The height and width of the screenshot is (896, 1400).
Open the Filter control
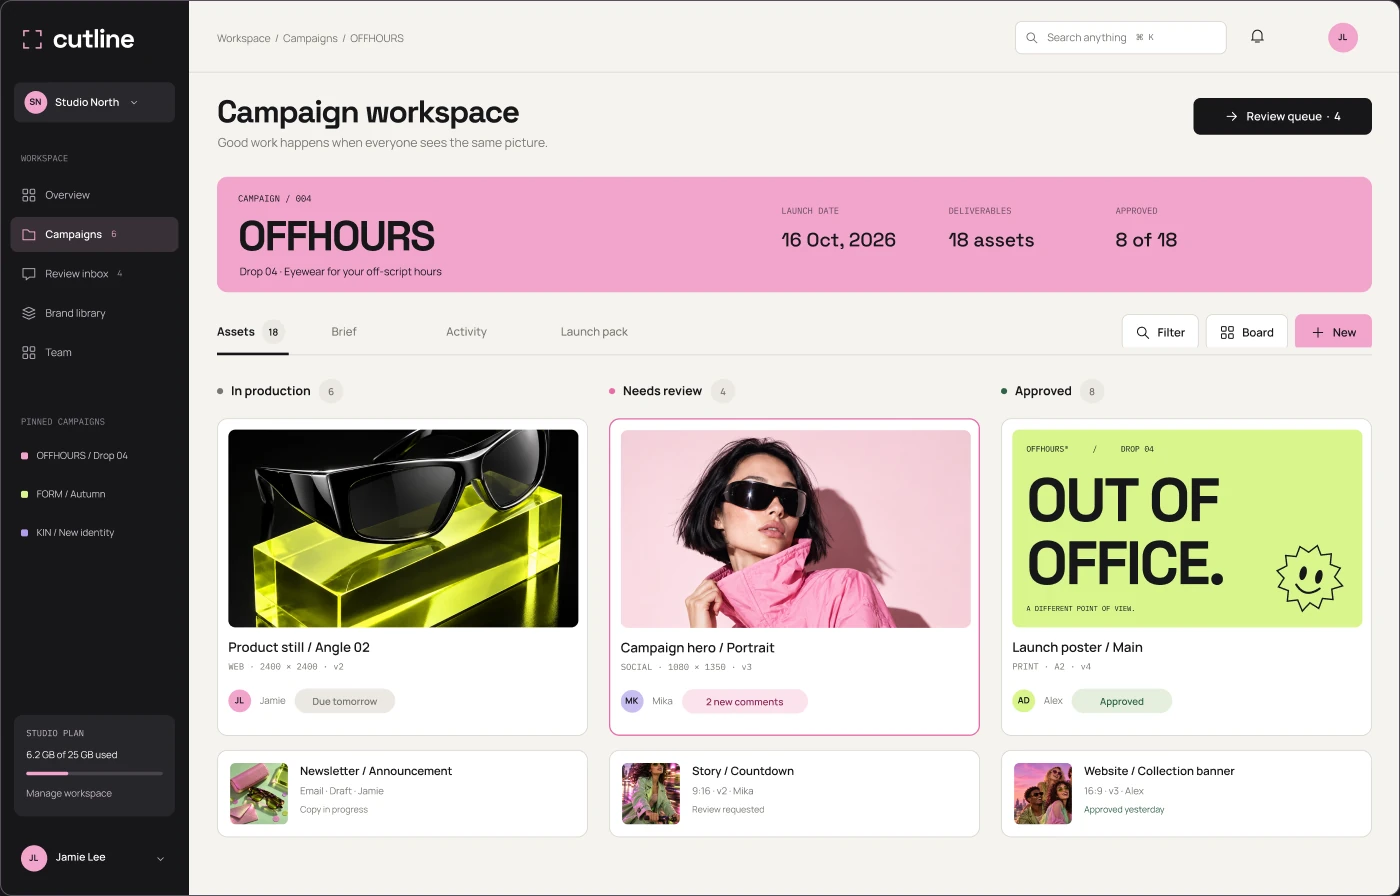[x=1160, y=332]
